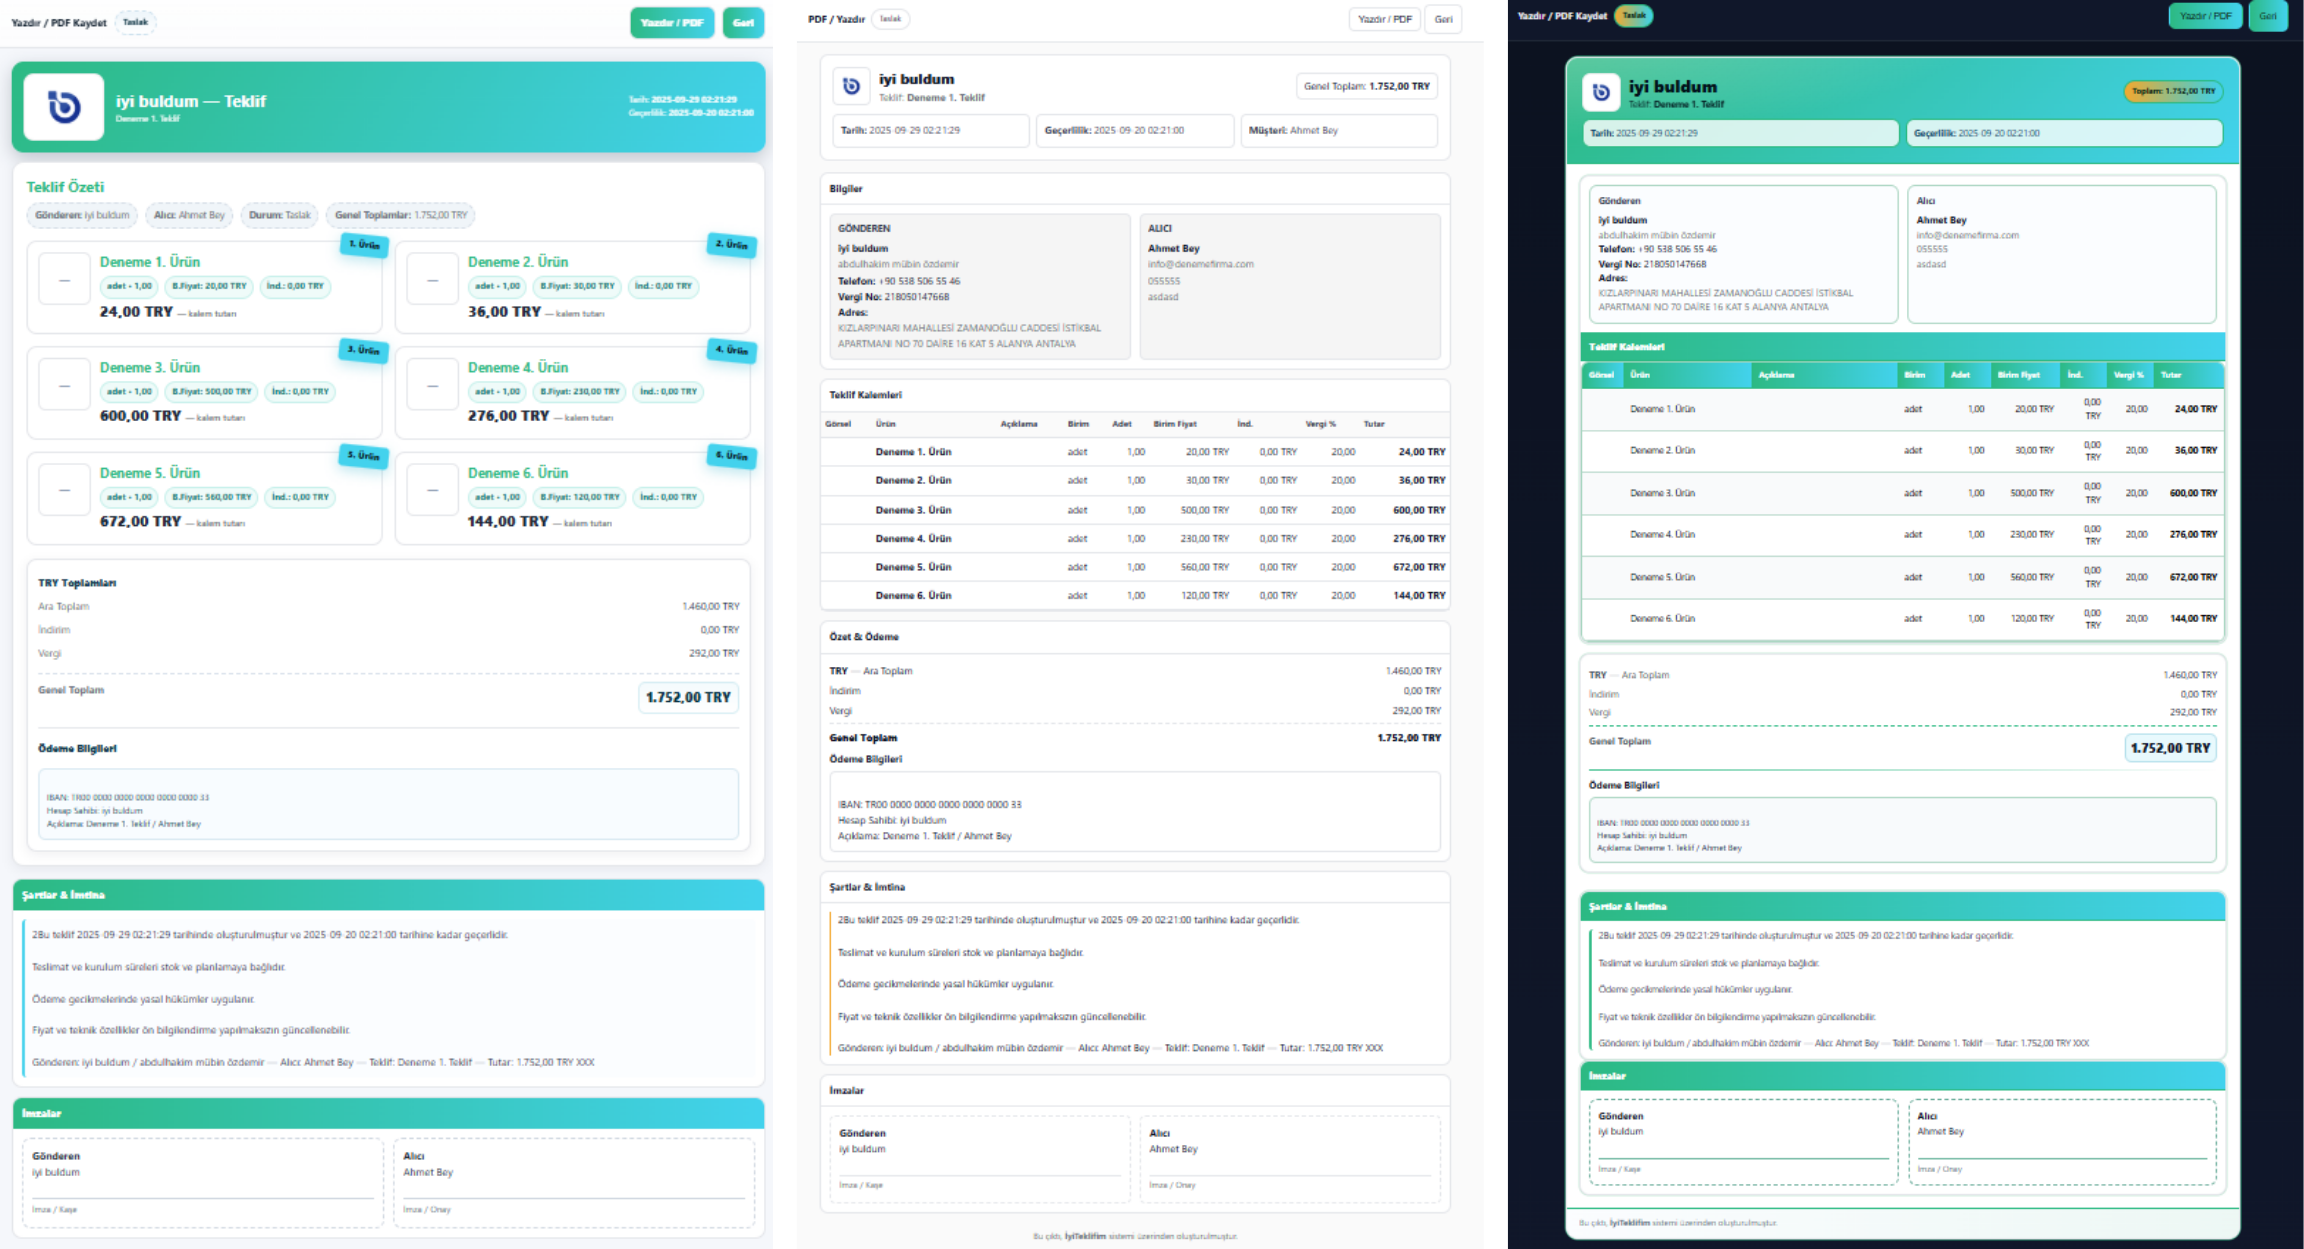Click the small logo in the middle white template
The width and height of the screenshot is (2304, 1249).
click(x=851, y=86)
